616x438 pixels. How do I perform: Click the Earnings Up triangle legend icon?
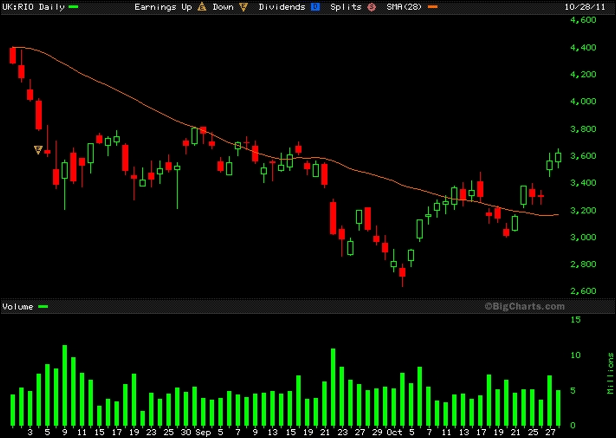coord(202,7)
